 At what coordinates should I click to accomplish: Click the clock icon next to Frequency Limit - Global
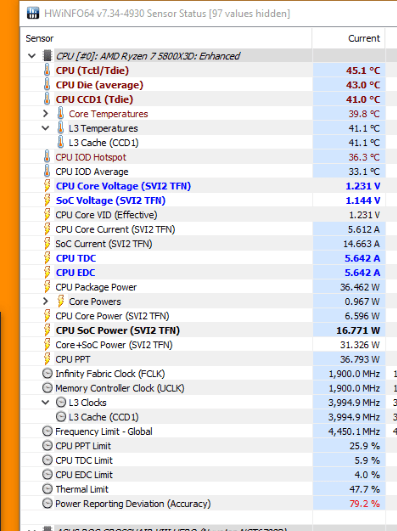[x=47, y=431]
